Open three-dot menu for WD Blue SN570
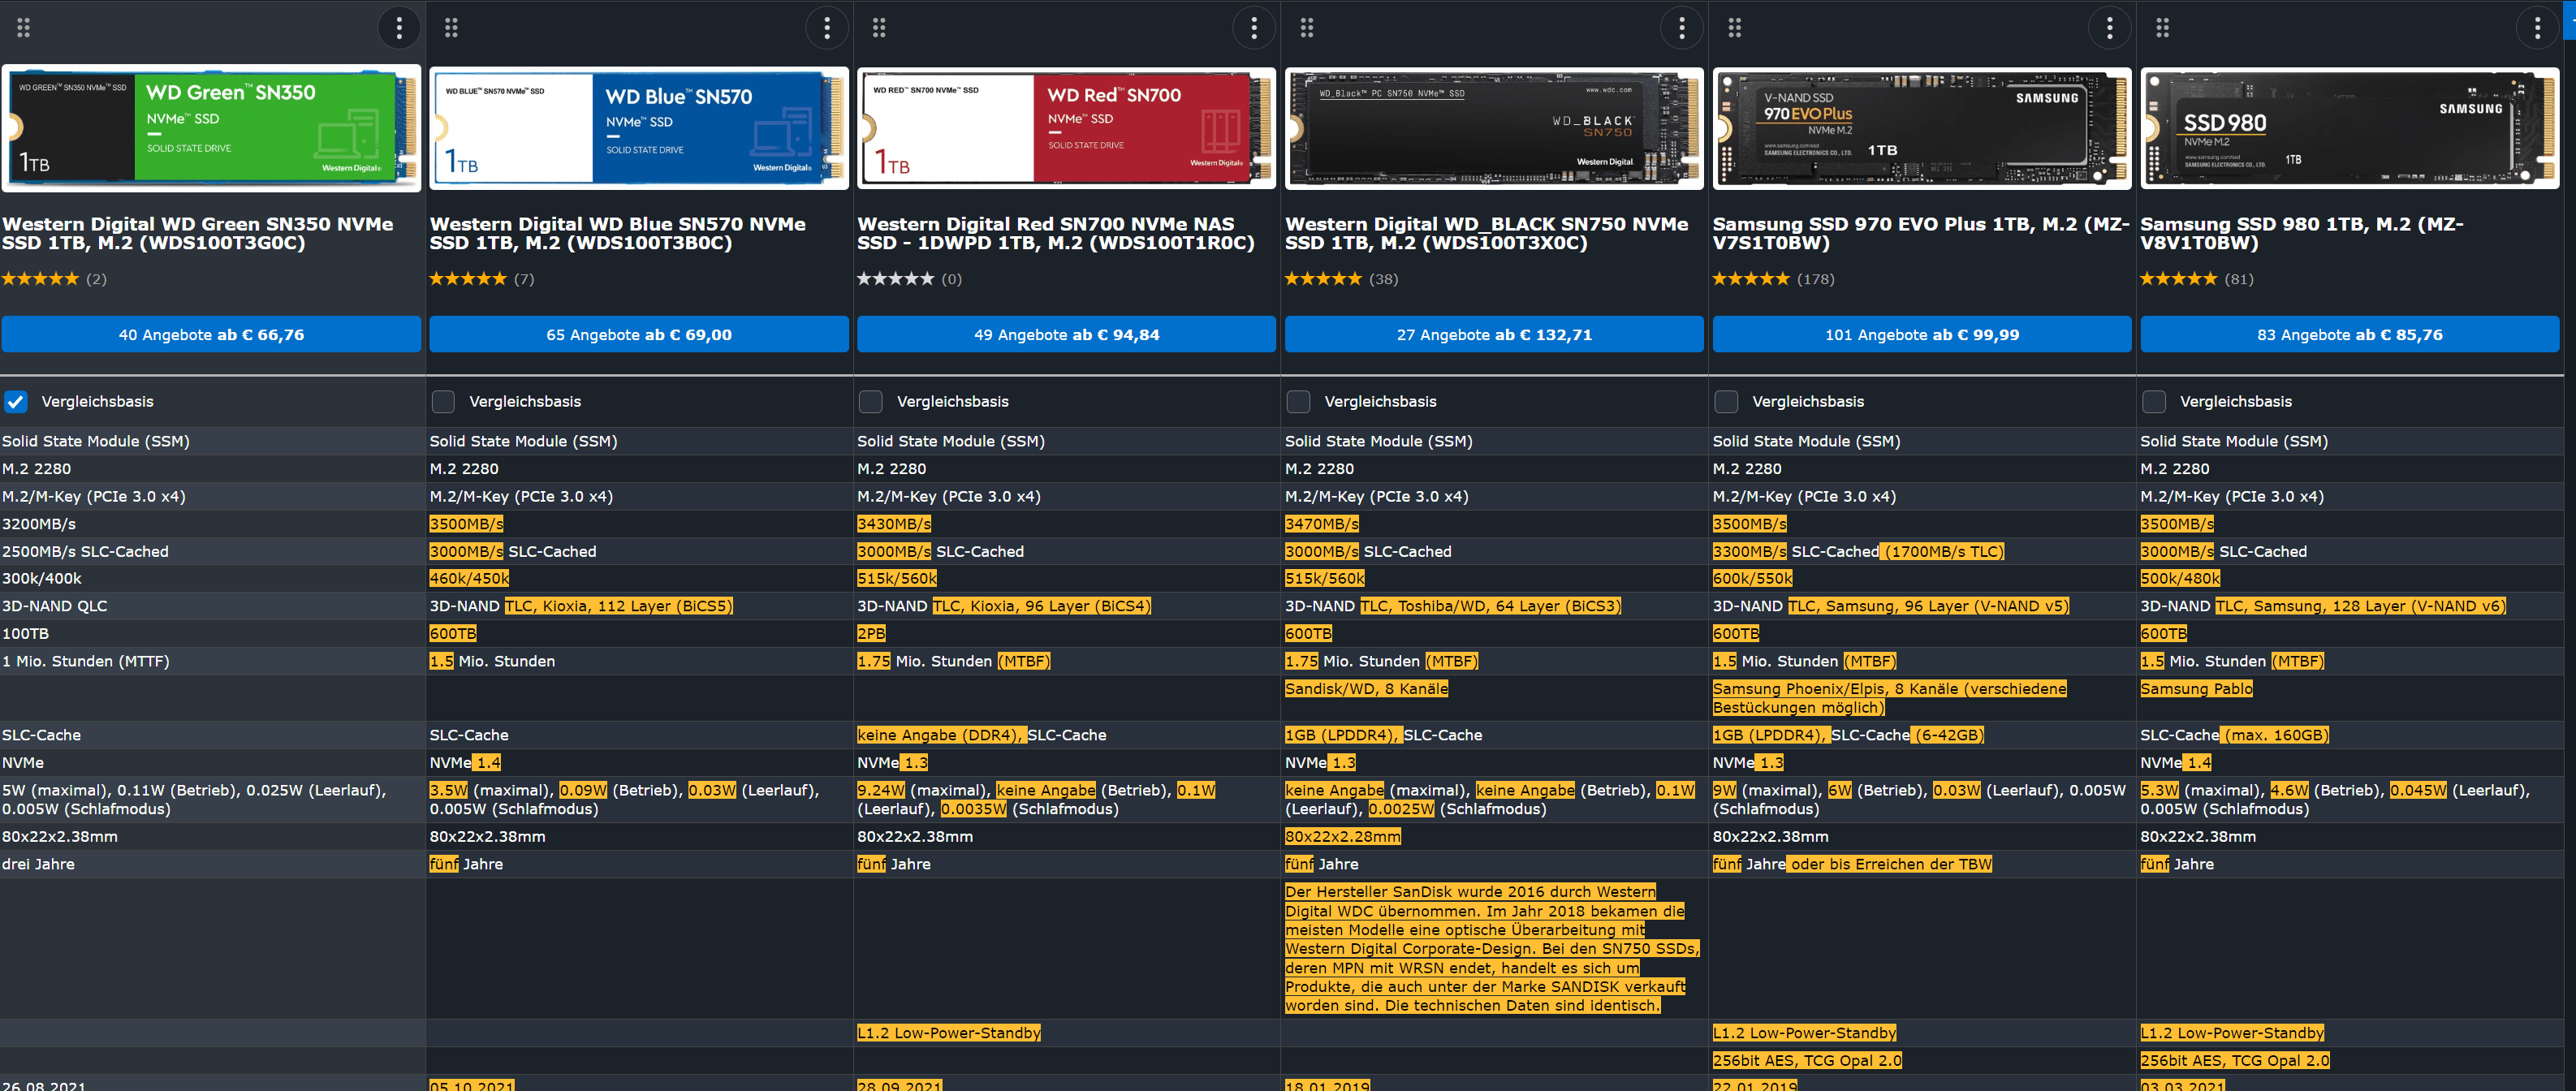This screenshot has height=1091, width=2576. [827, 28]
